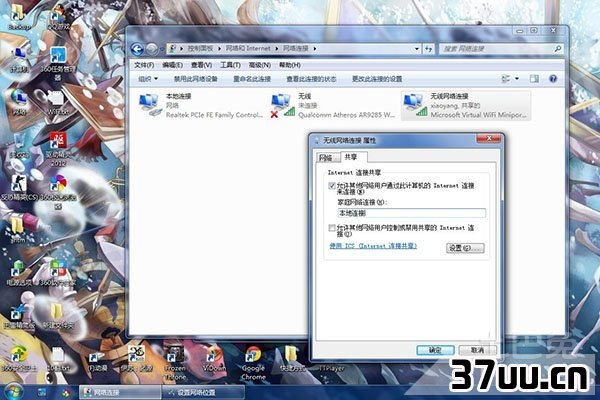
Task: Select the 360安全卫士 desktop shortcut
Action: (x=18, y=359)
